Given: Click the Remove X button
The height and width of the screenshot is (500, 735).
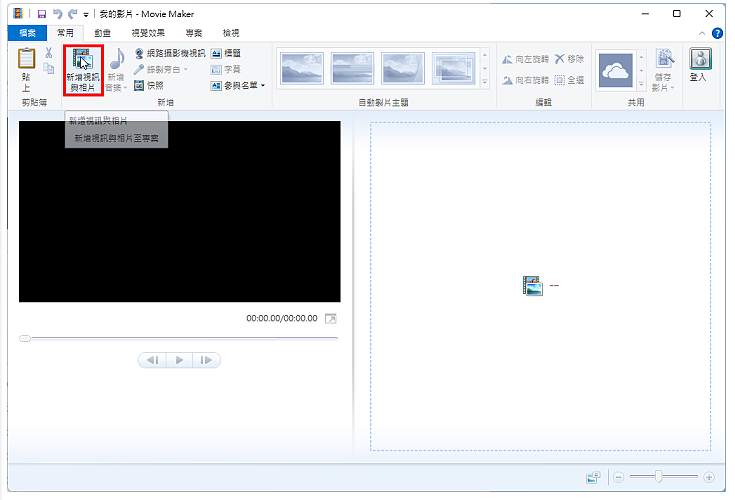Looking at the screenshot, I should tap(569, 59).
